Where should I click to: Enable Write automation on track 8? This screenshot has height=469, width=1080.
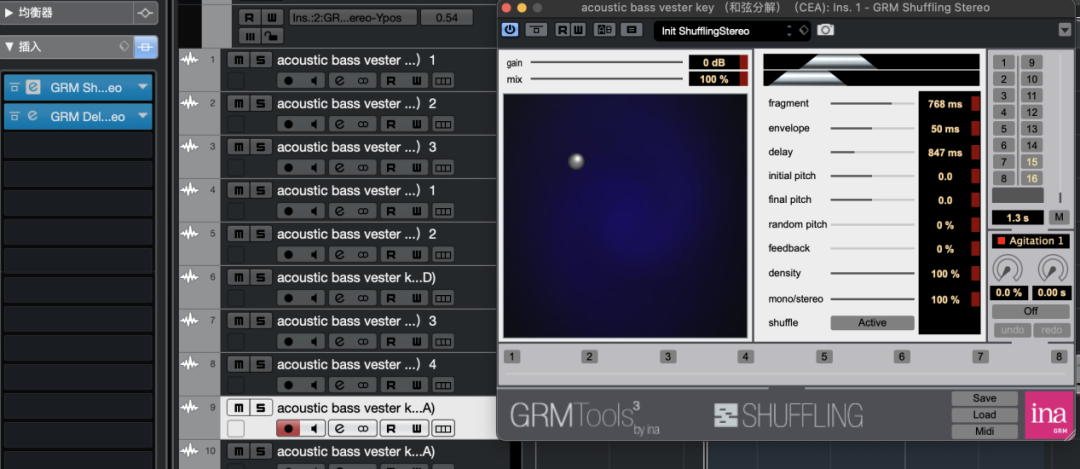tap(417, 384)
